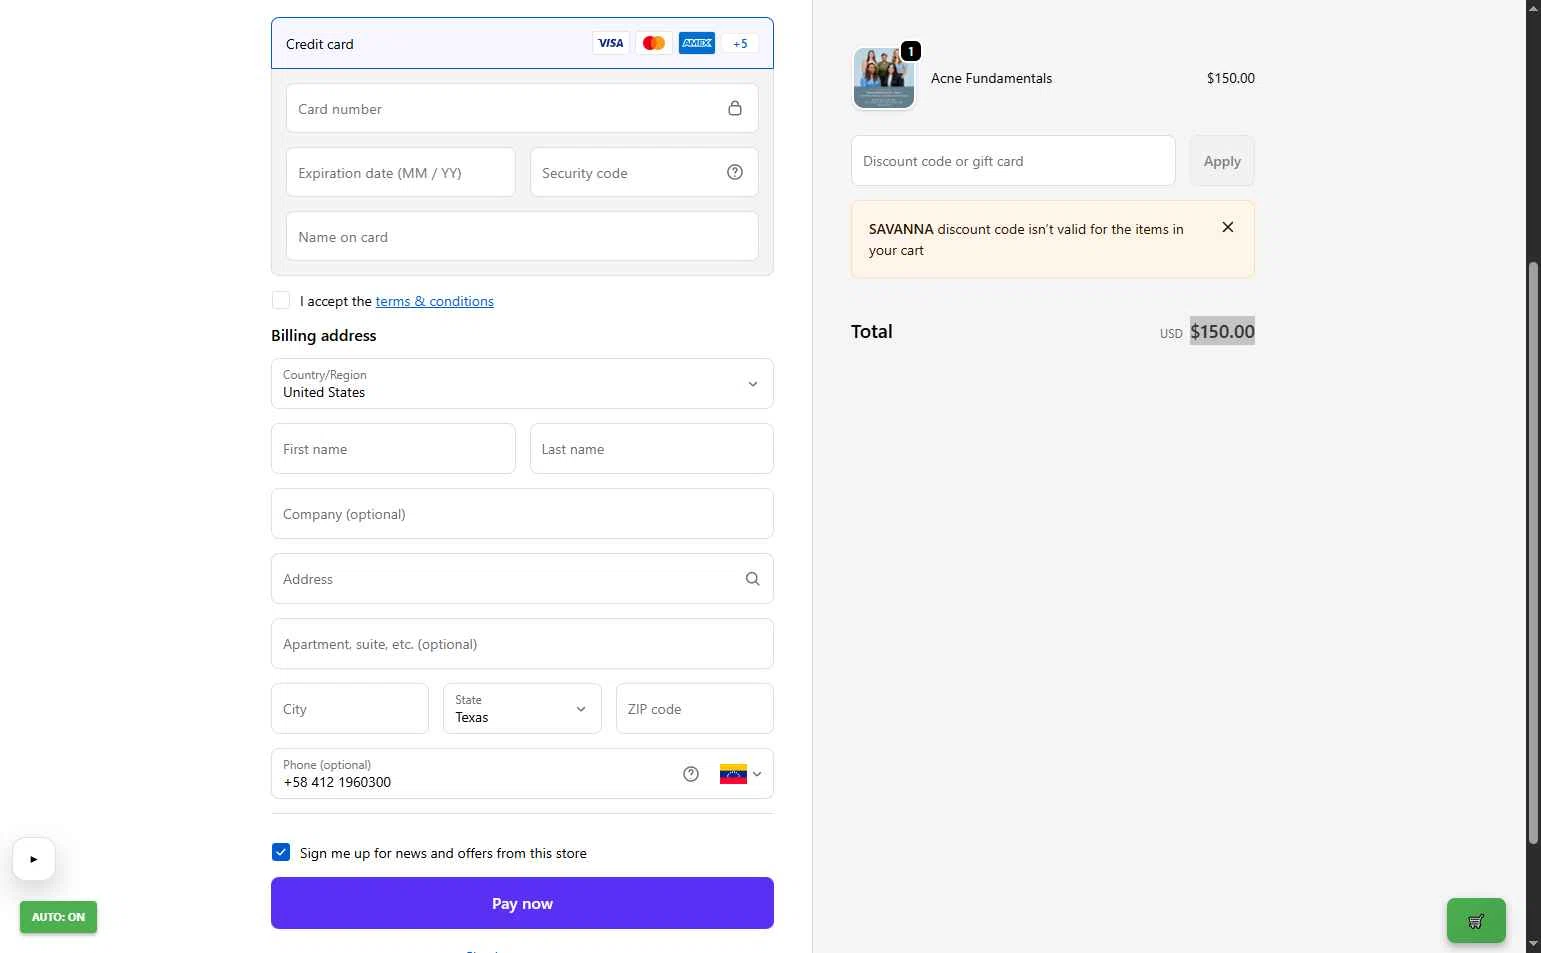
Task: Click the green shopping cart widget
Action: pos(1476,921)
